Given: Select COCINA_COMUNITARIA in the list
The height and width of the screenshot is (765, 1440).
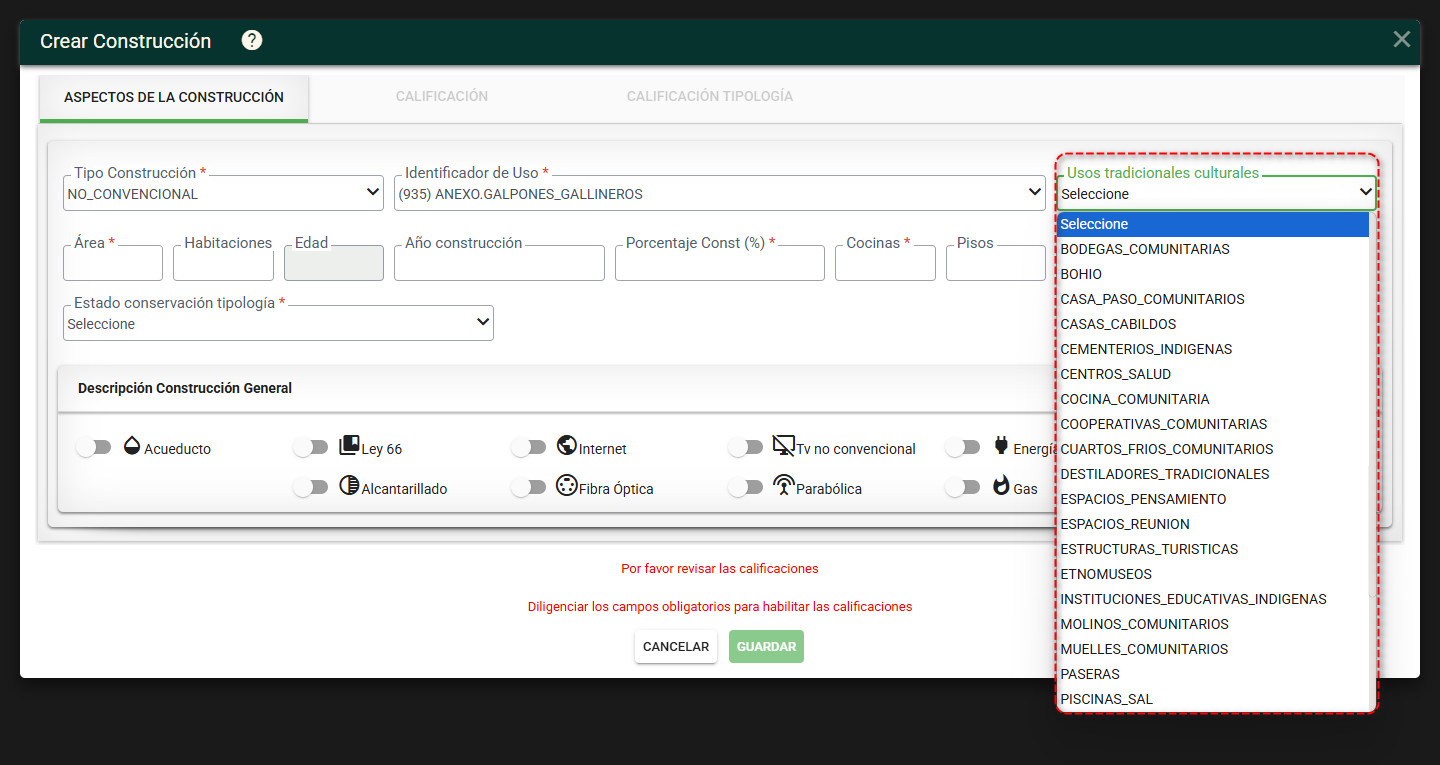Looking at the screenshot, I should click(1212, 399).
